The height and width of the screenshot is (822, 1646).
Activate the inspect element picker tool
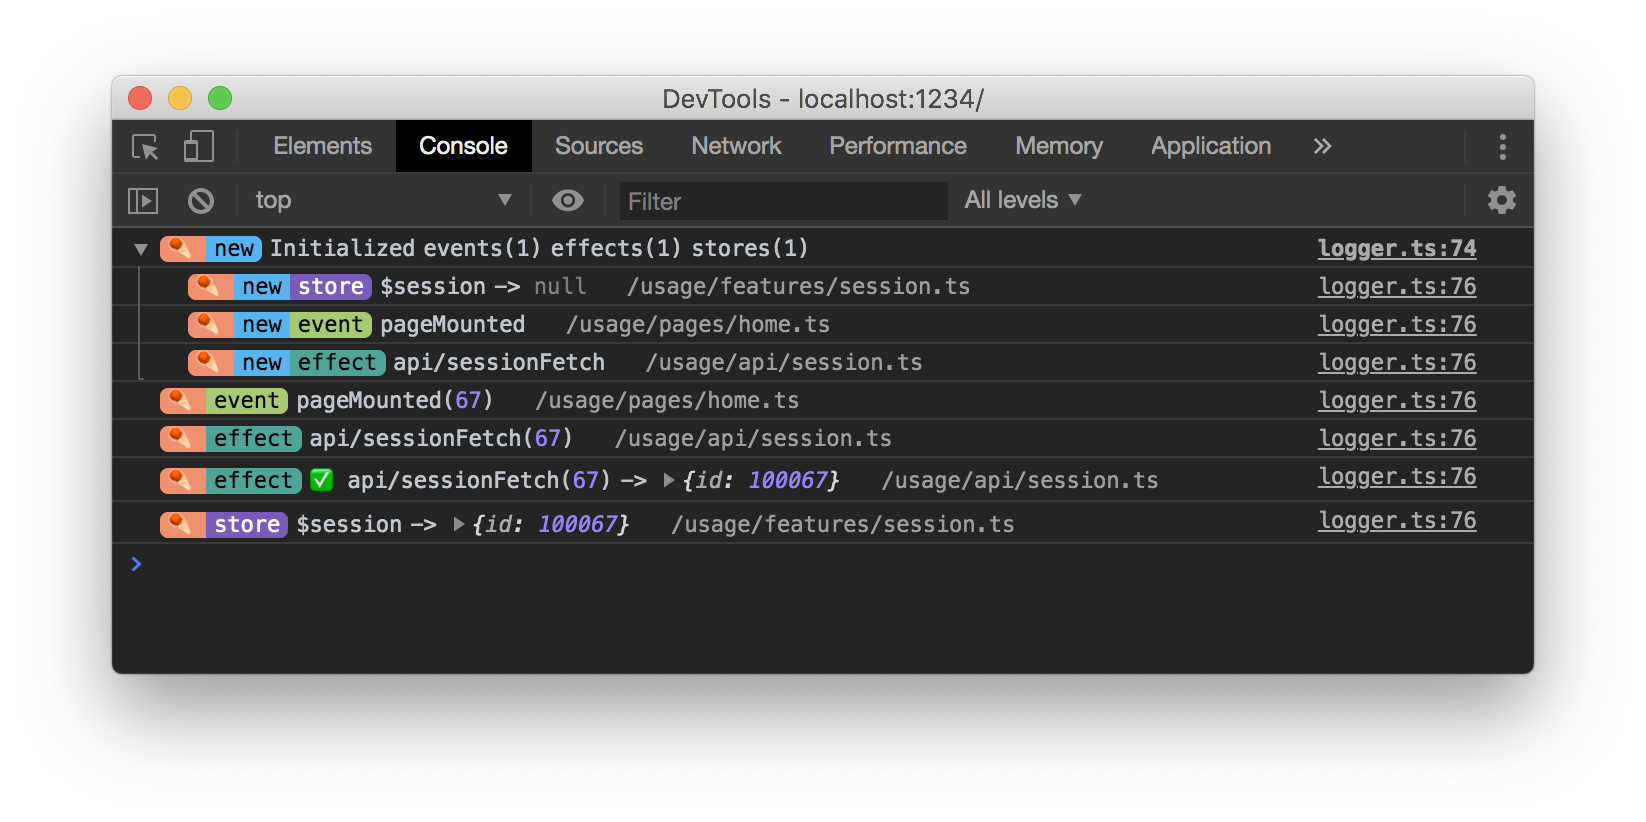click(x=145, y=147)
